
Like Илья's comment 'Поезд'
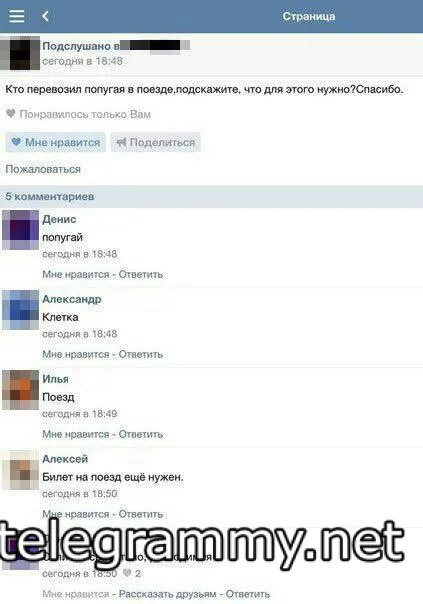pyautogui.click(x=76, y=434)
